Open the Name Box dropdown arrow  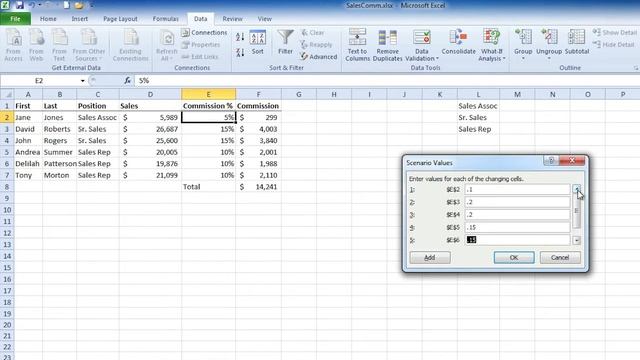82,81
